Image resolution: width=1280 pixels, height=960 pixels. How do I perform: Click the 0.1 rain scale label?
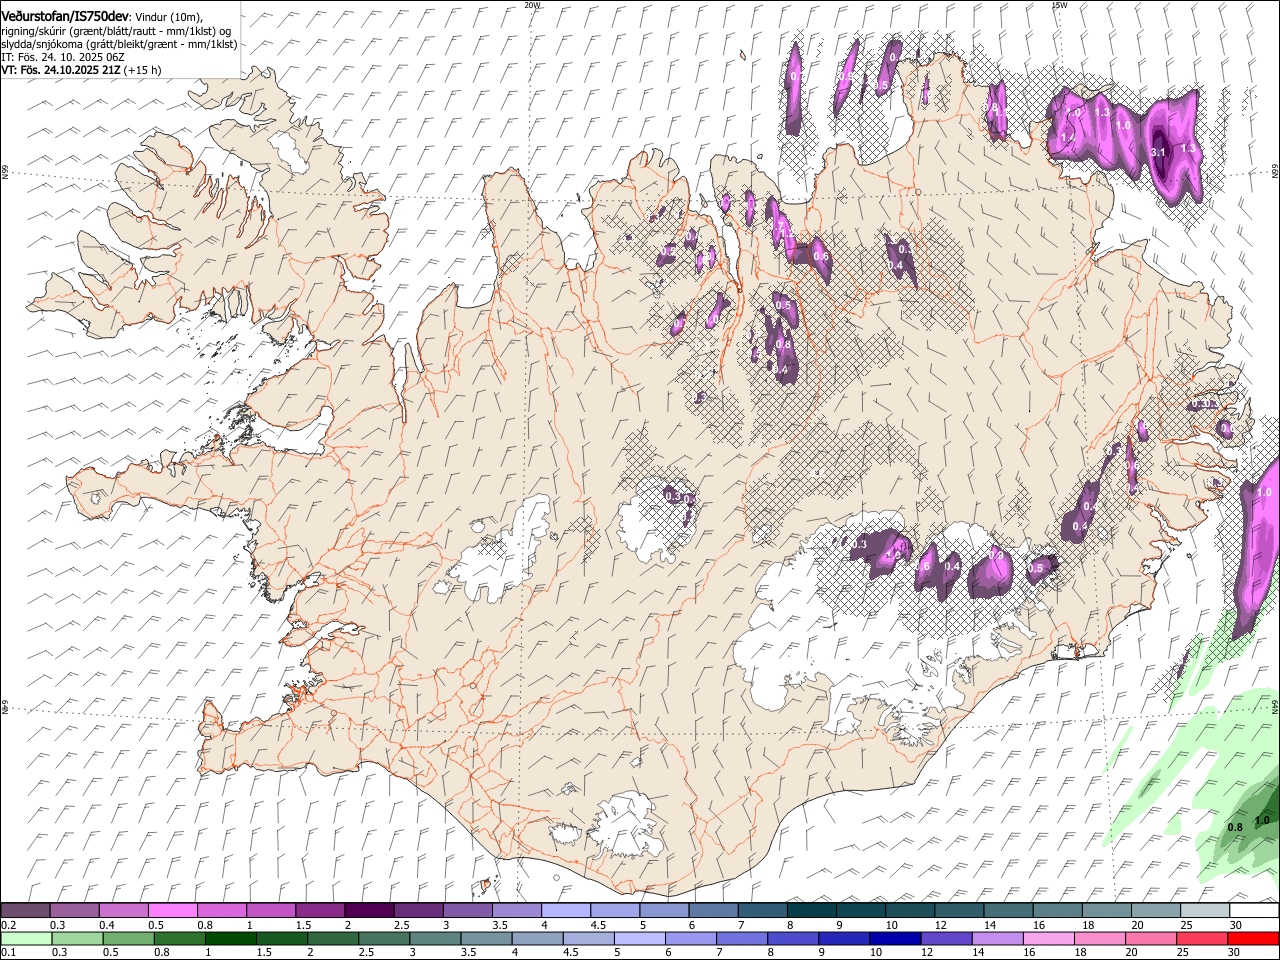[8, 953]
